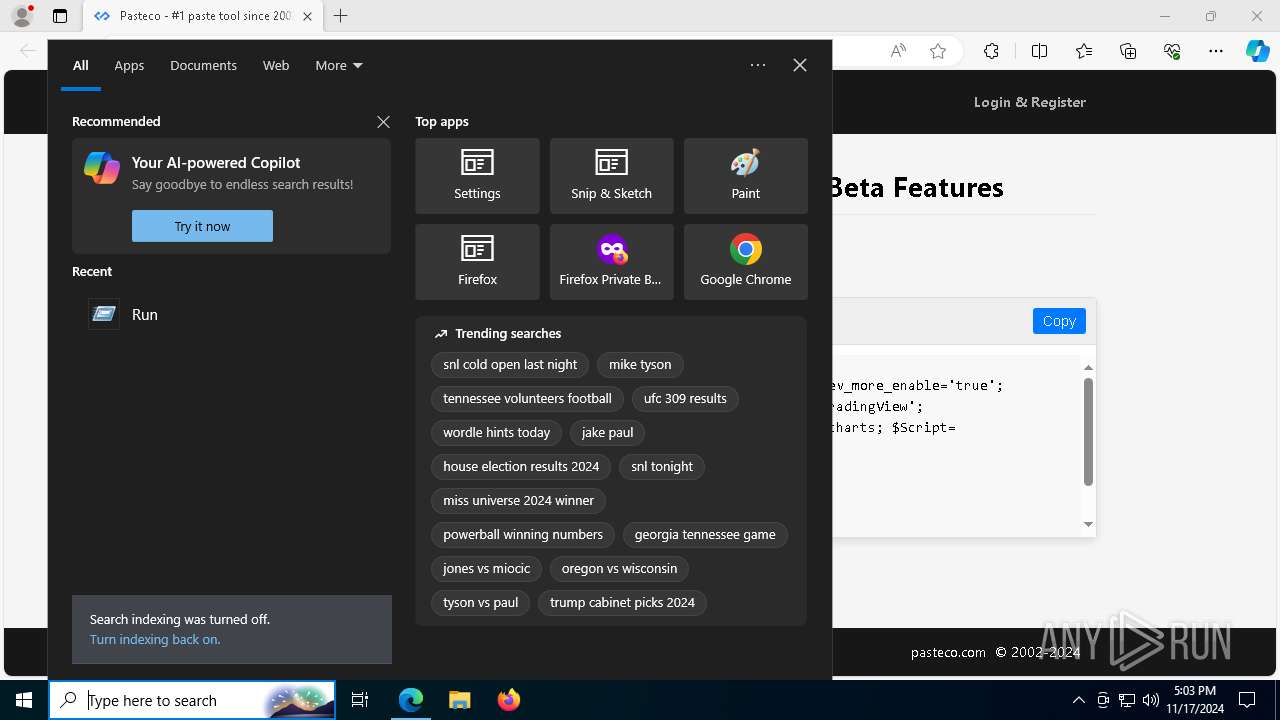Open Edge Favorites list
The height and width of the screenshot is (720, 1280).
pyautogui.click(x=1084, y=51)
